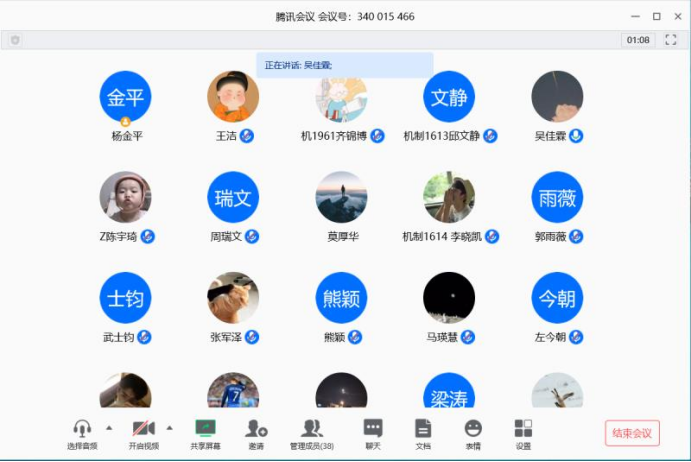The height and width of the screenshot is (462, 691).
Task: Toggle microphone icon beside 吴佳霖
Action: pos(576,136)
